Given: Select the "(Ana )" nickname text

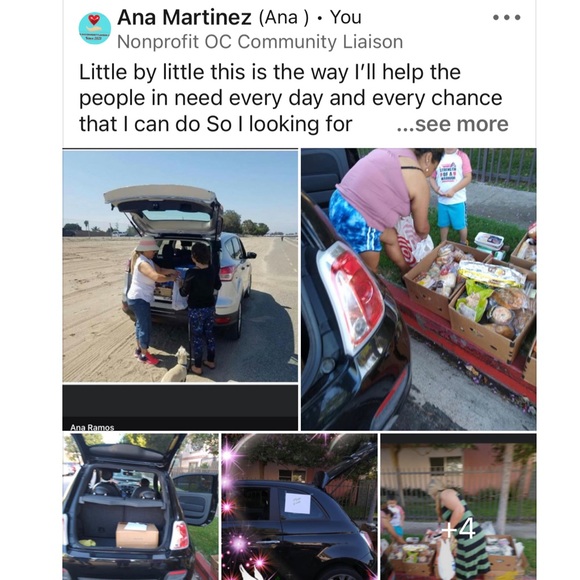Looking at the screenshot, I should pyautogui.click(x=284, y=17).
